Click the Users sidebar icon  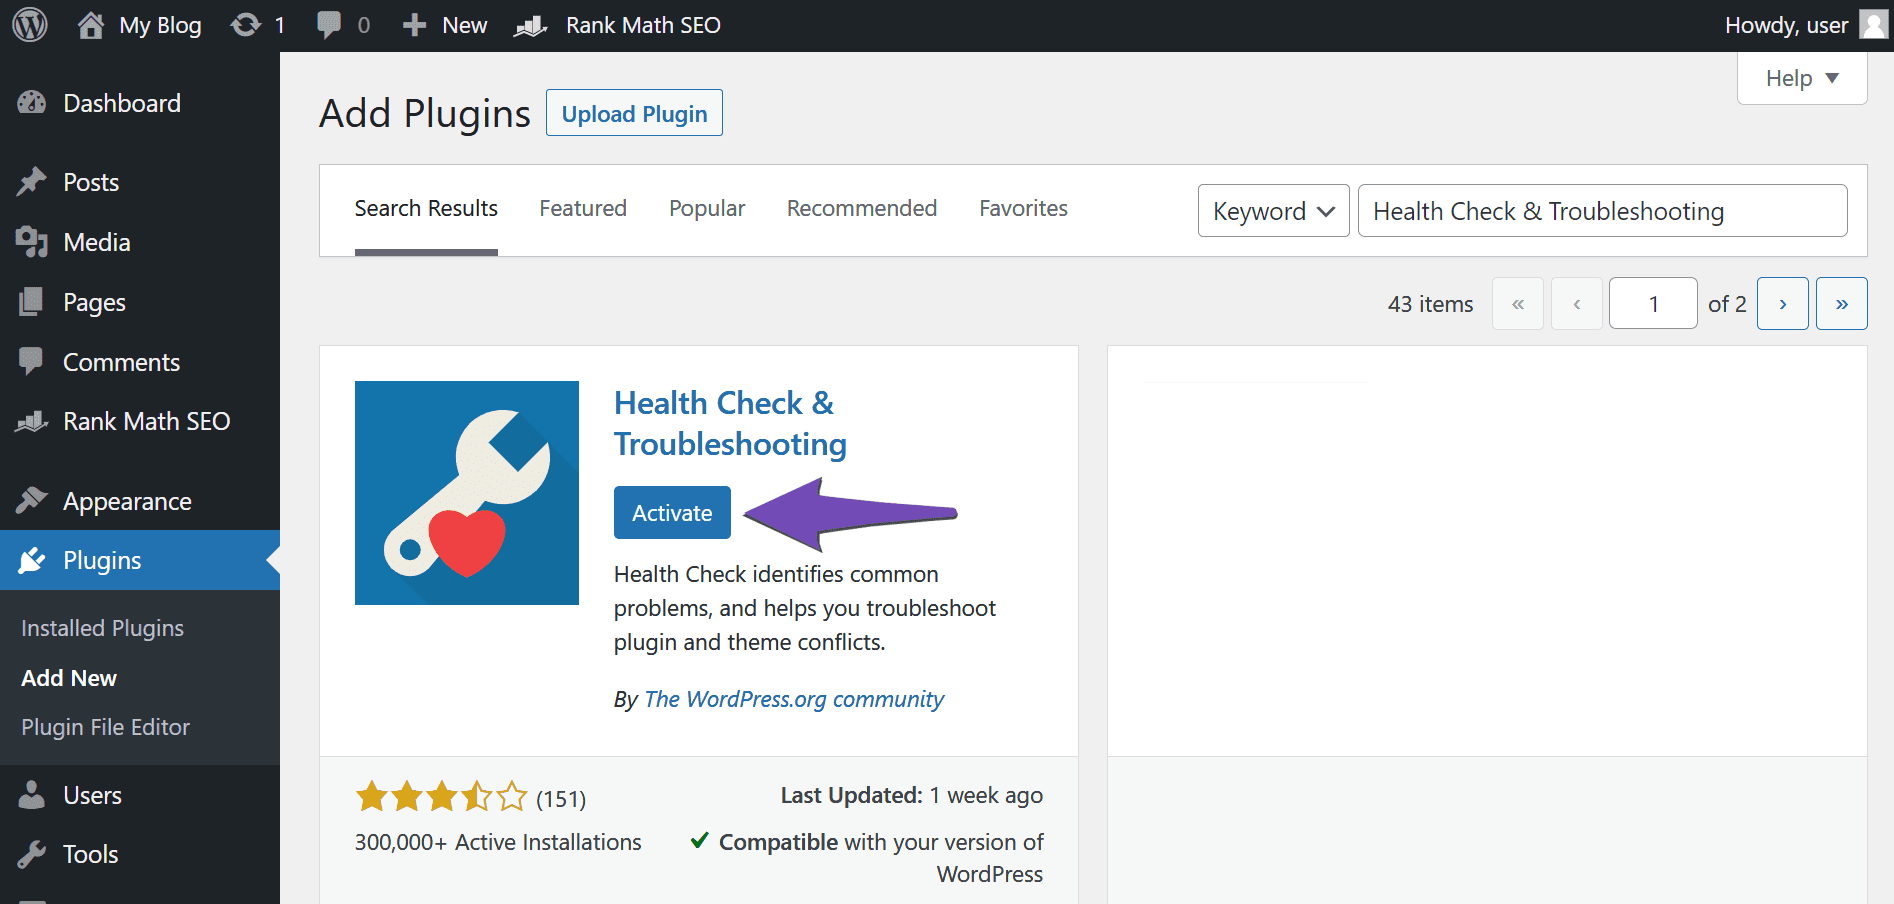[32, 795]
